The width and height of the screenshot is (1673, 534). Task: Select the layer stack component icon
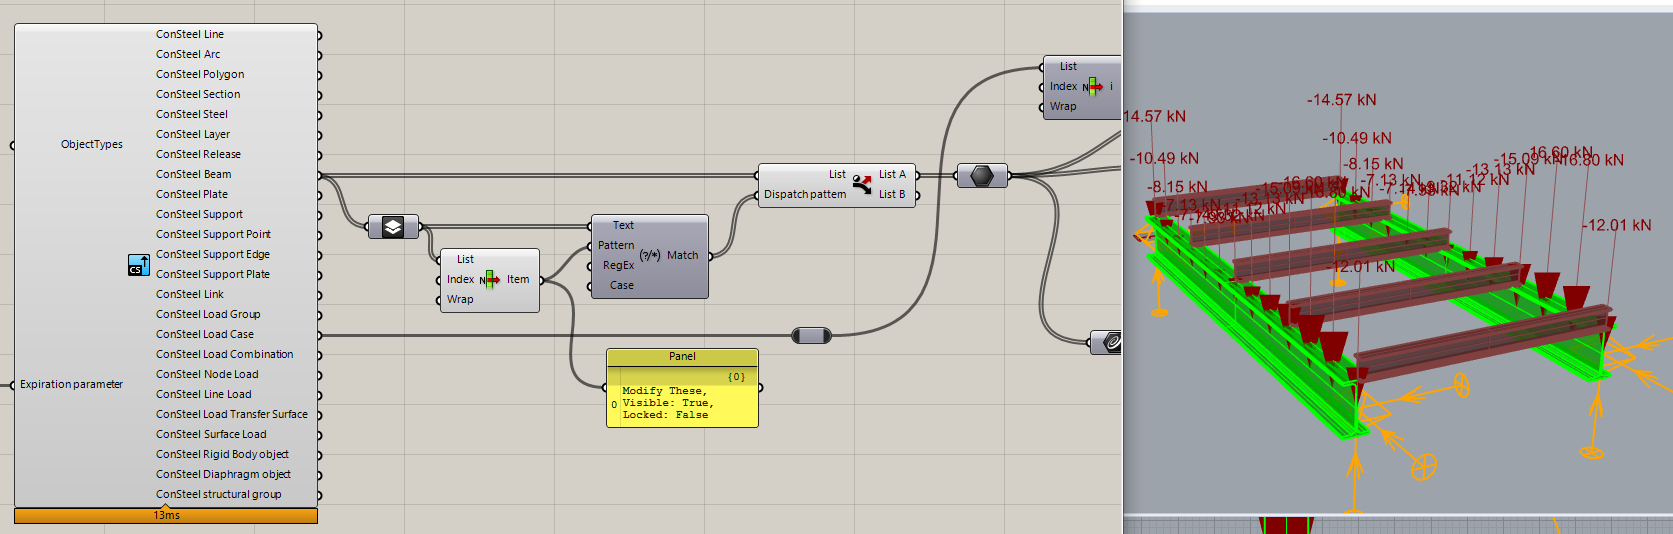click(393, 227)
